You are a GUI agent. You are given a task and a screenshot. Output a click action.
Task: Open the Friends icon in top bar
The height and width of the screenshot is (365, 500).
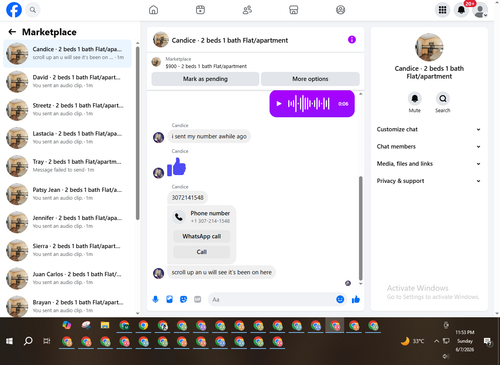tap(247, 10)
